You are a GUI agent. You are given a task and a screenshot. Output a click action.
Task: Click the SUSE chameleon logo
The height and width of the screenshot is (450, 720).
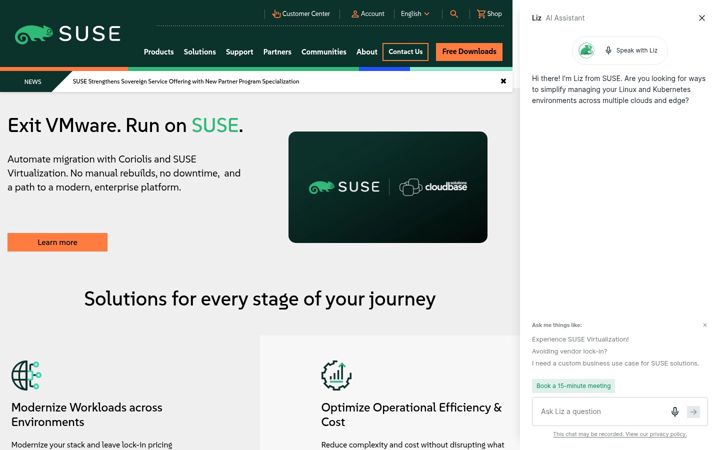[68, 34]
